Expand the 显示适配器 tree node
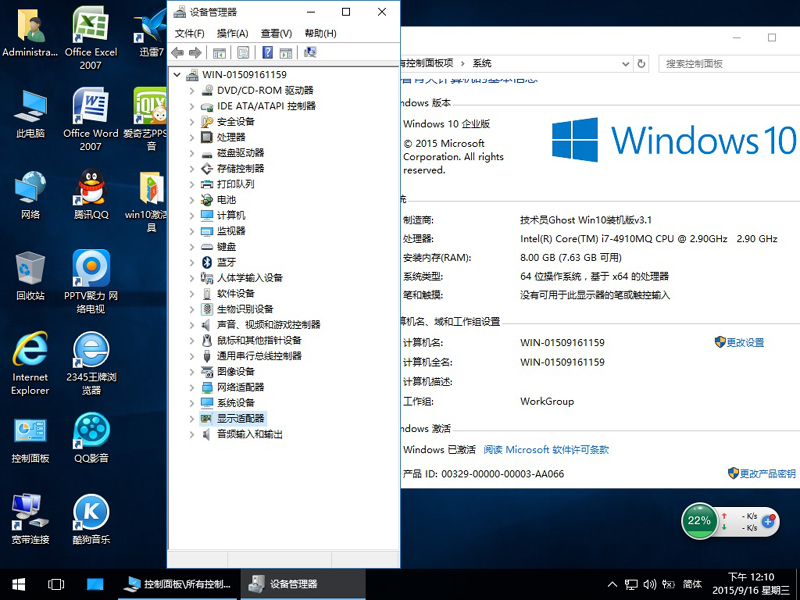The width and height of the screenshot is (800, 600). tap(192, 419)
